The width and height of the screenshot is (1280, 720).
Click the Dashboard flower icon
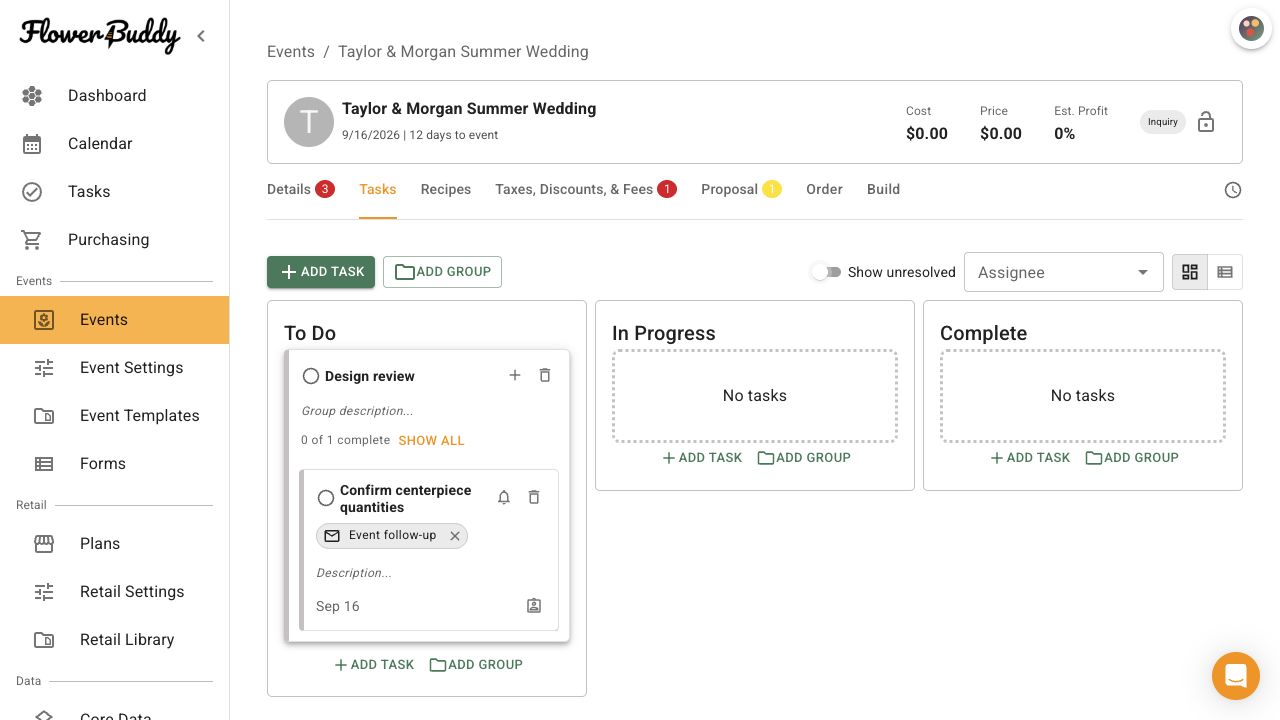32,96
